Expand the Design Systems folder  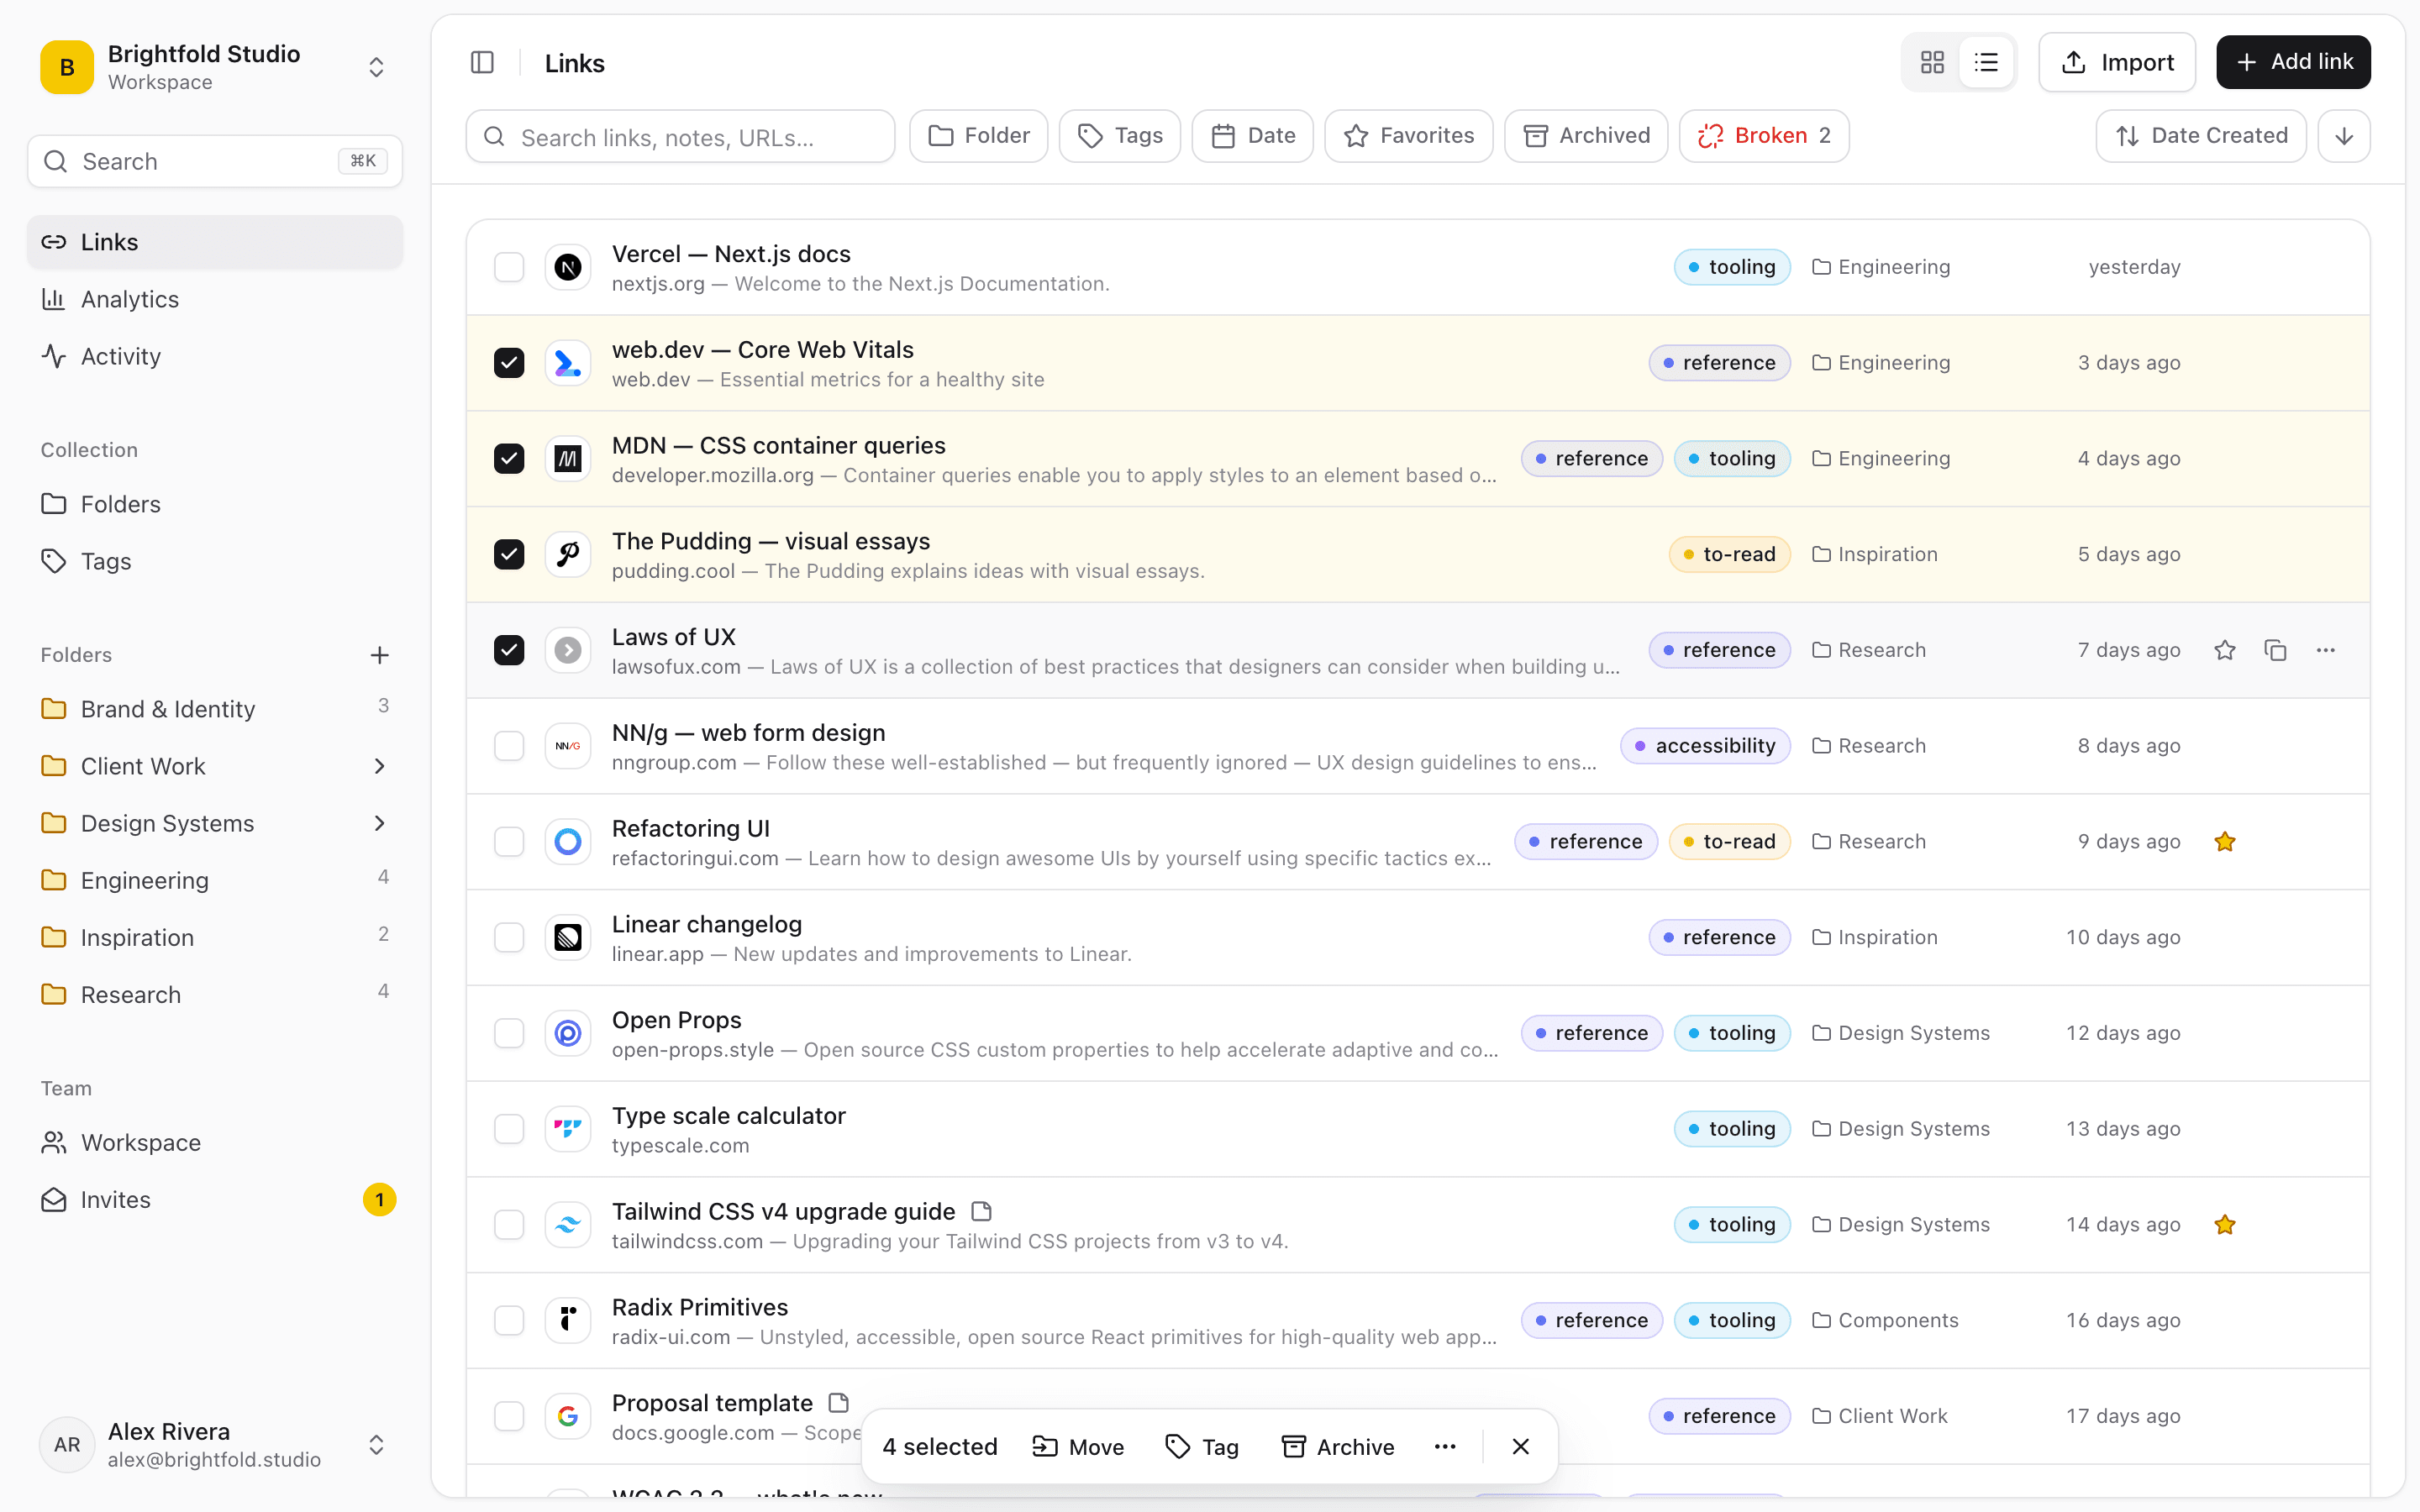[379, 823]
